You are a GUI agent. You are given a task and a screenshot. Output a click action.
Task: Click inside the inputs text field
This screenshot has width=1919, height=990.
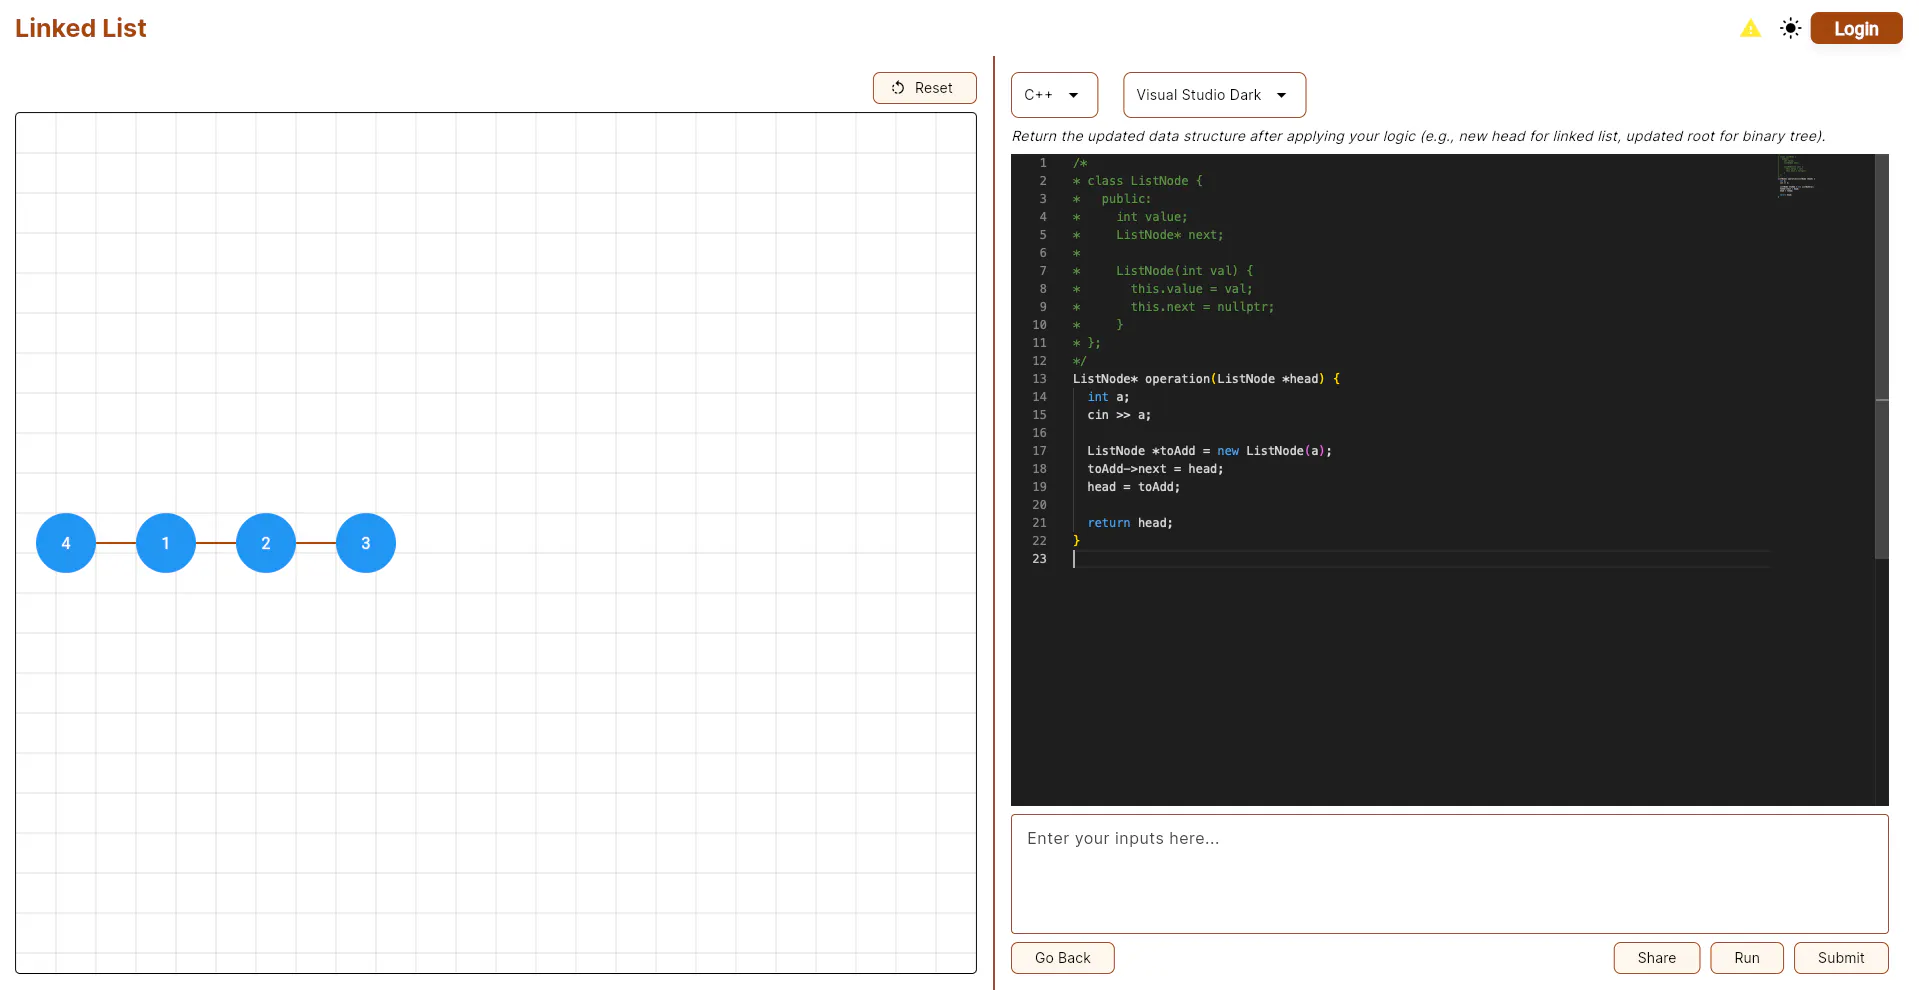click(x=1449, y=874)
